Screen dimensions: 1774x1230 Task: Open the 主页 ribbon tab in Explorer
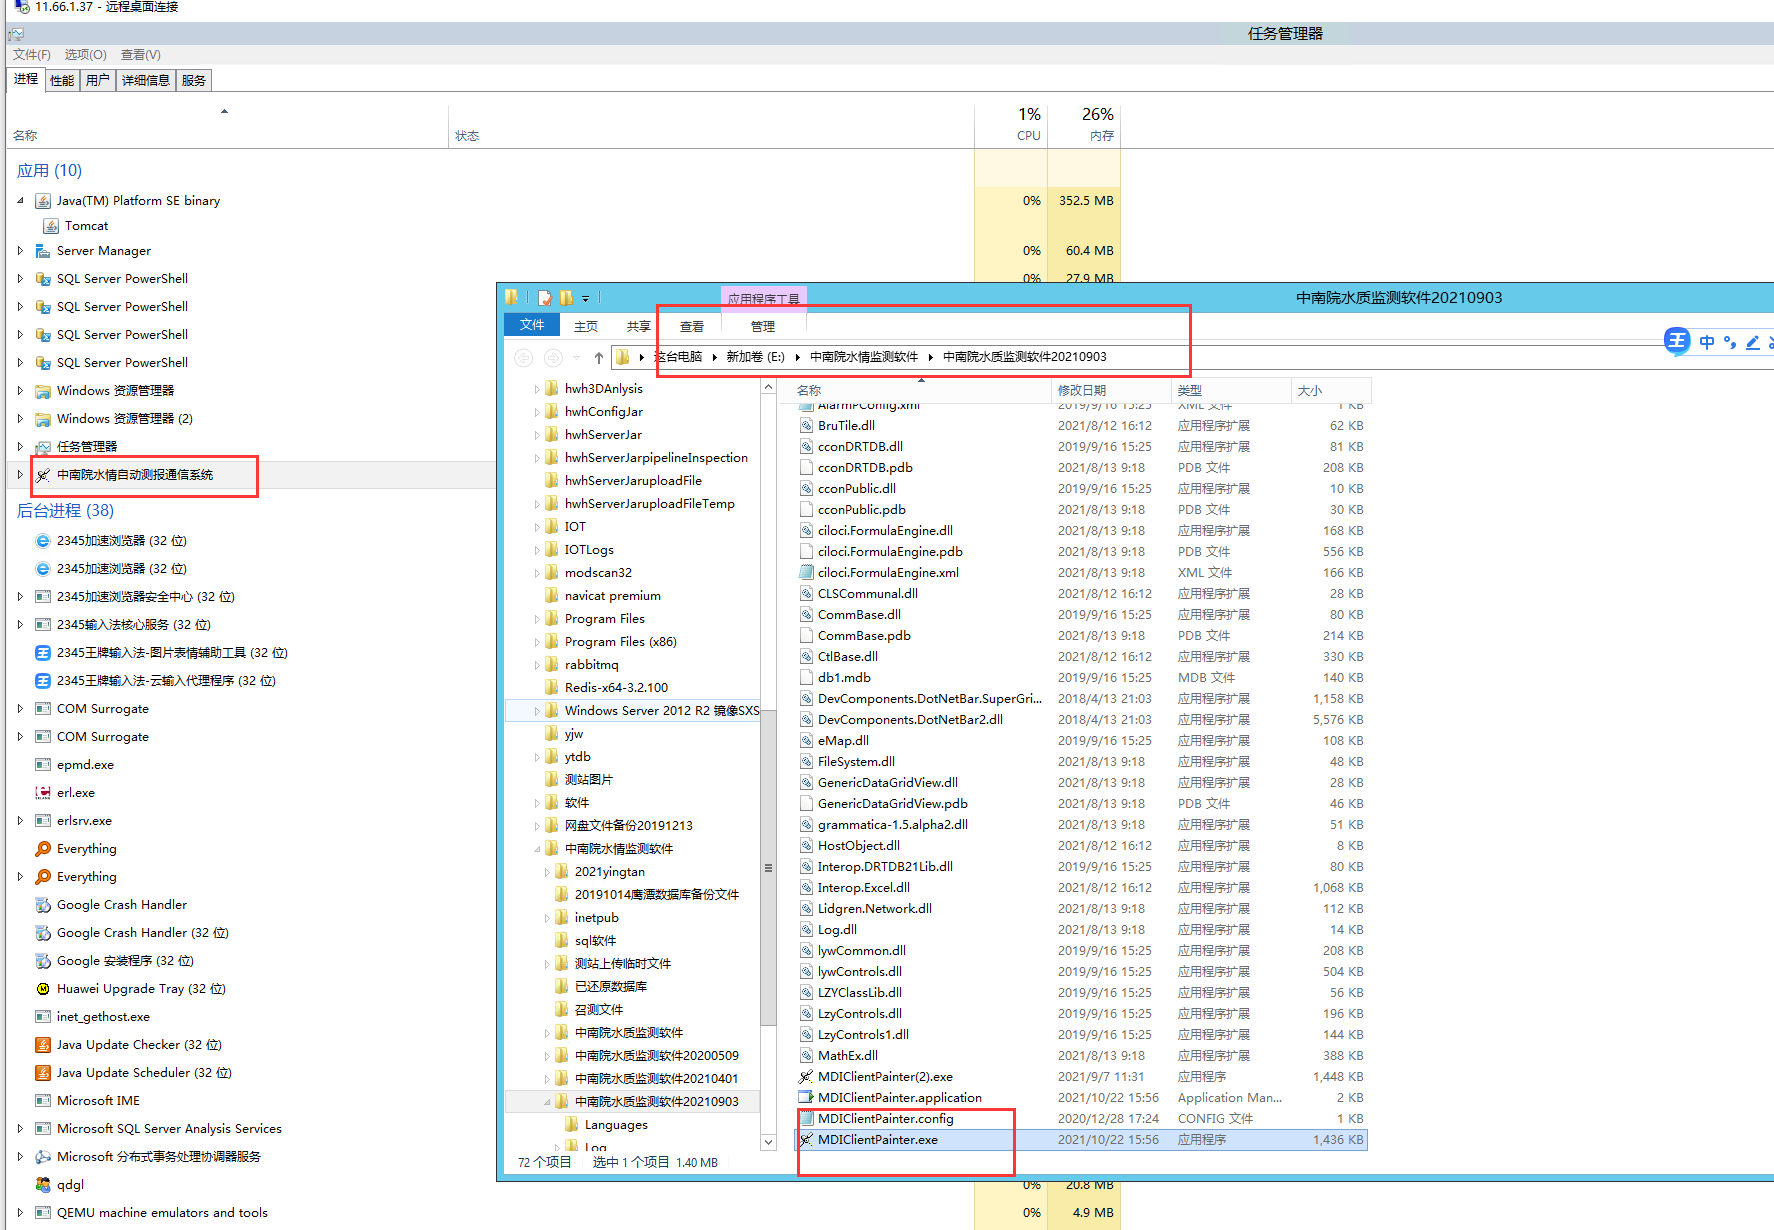click(586, 327)
